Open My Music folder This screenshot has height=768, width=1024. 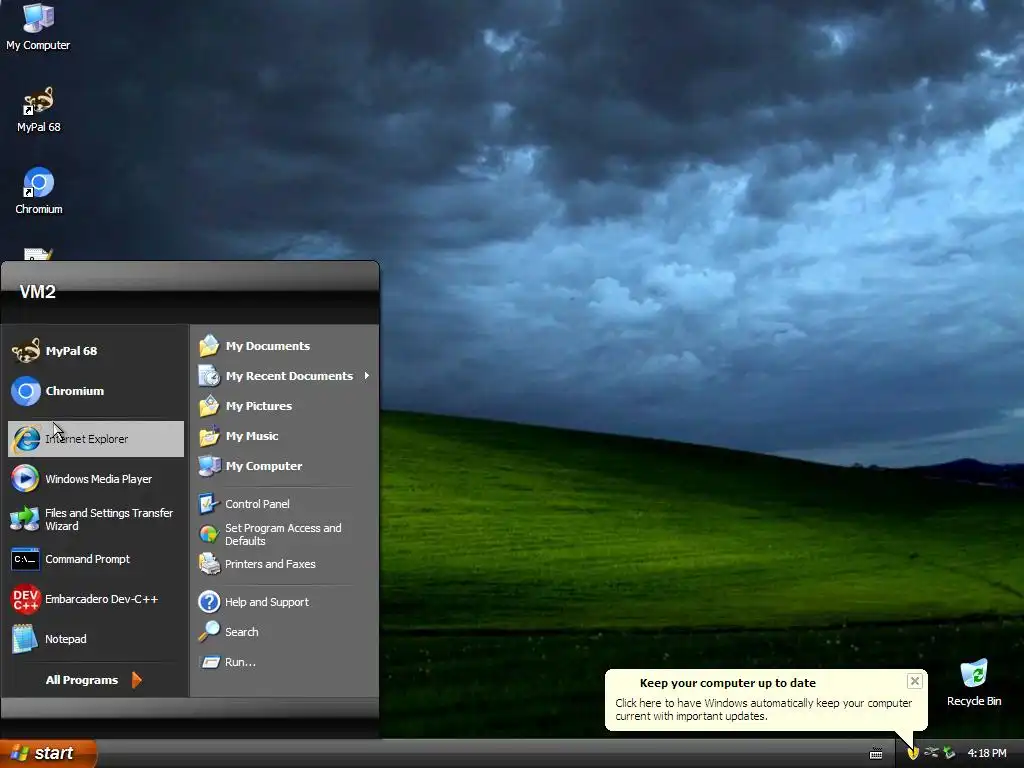pos(284,436)
